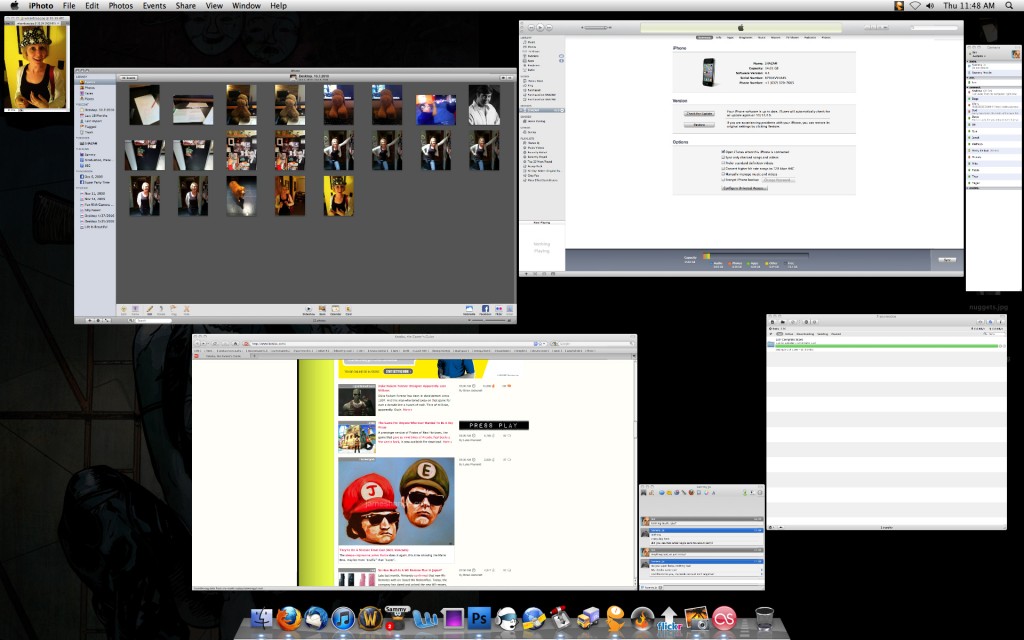Start a Slideshow from iPhoto toolbar

pyautogui.click(x=308, y=309)
